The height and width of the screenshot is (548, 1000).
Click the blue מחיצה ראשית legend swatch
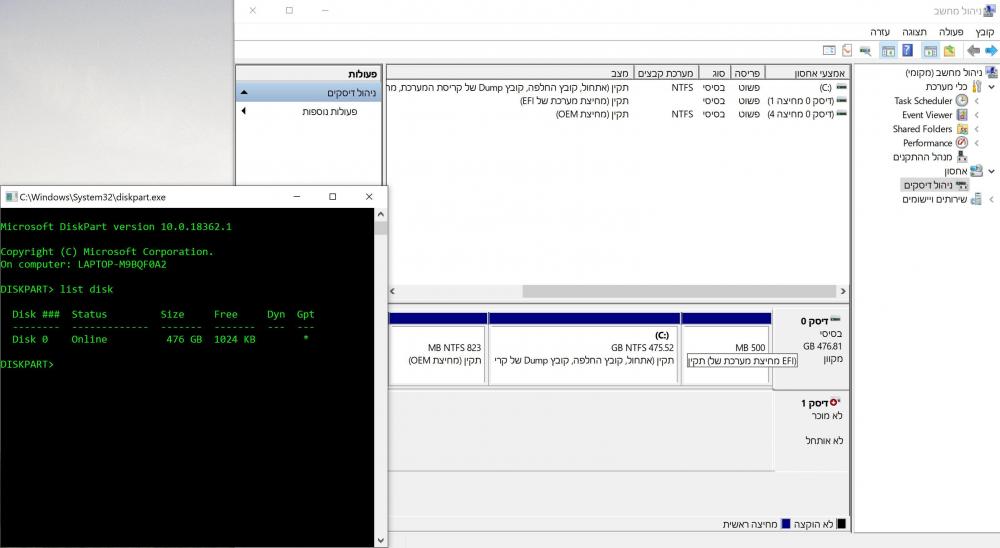coord(786,524)
